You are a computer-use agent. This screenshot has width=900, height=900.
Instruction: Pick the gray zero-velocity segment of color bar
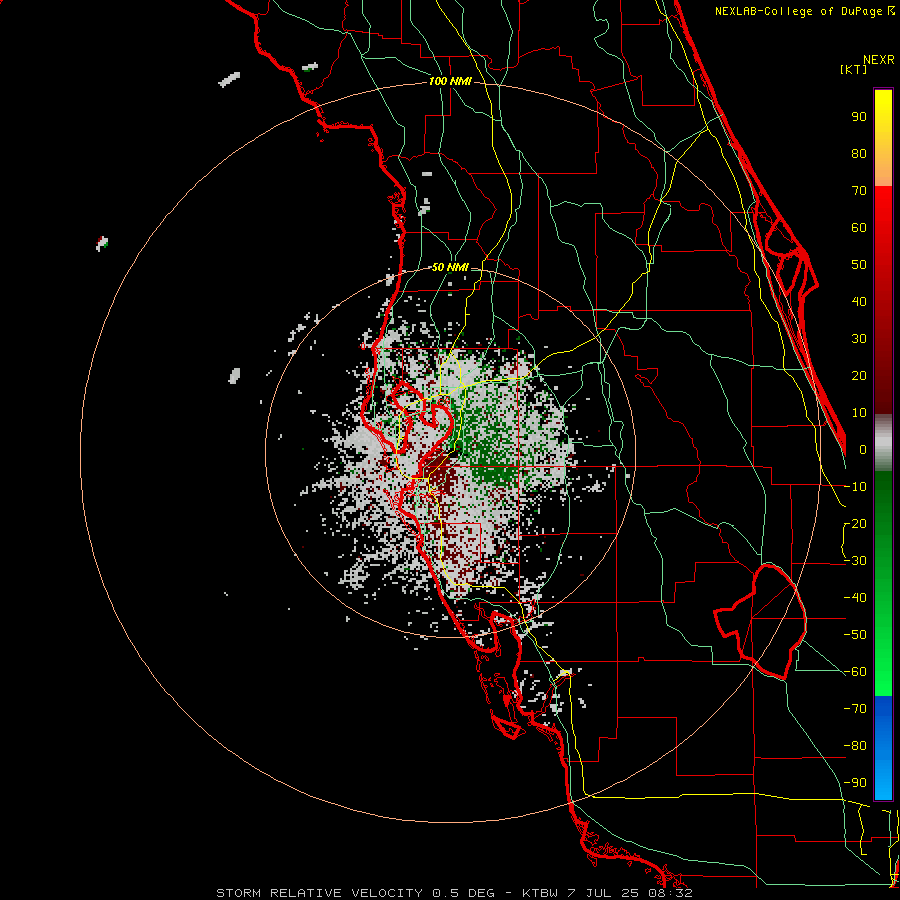883,442
